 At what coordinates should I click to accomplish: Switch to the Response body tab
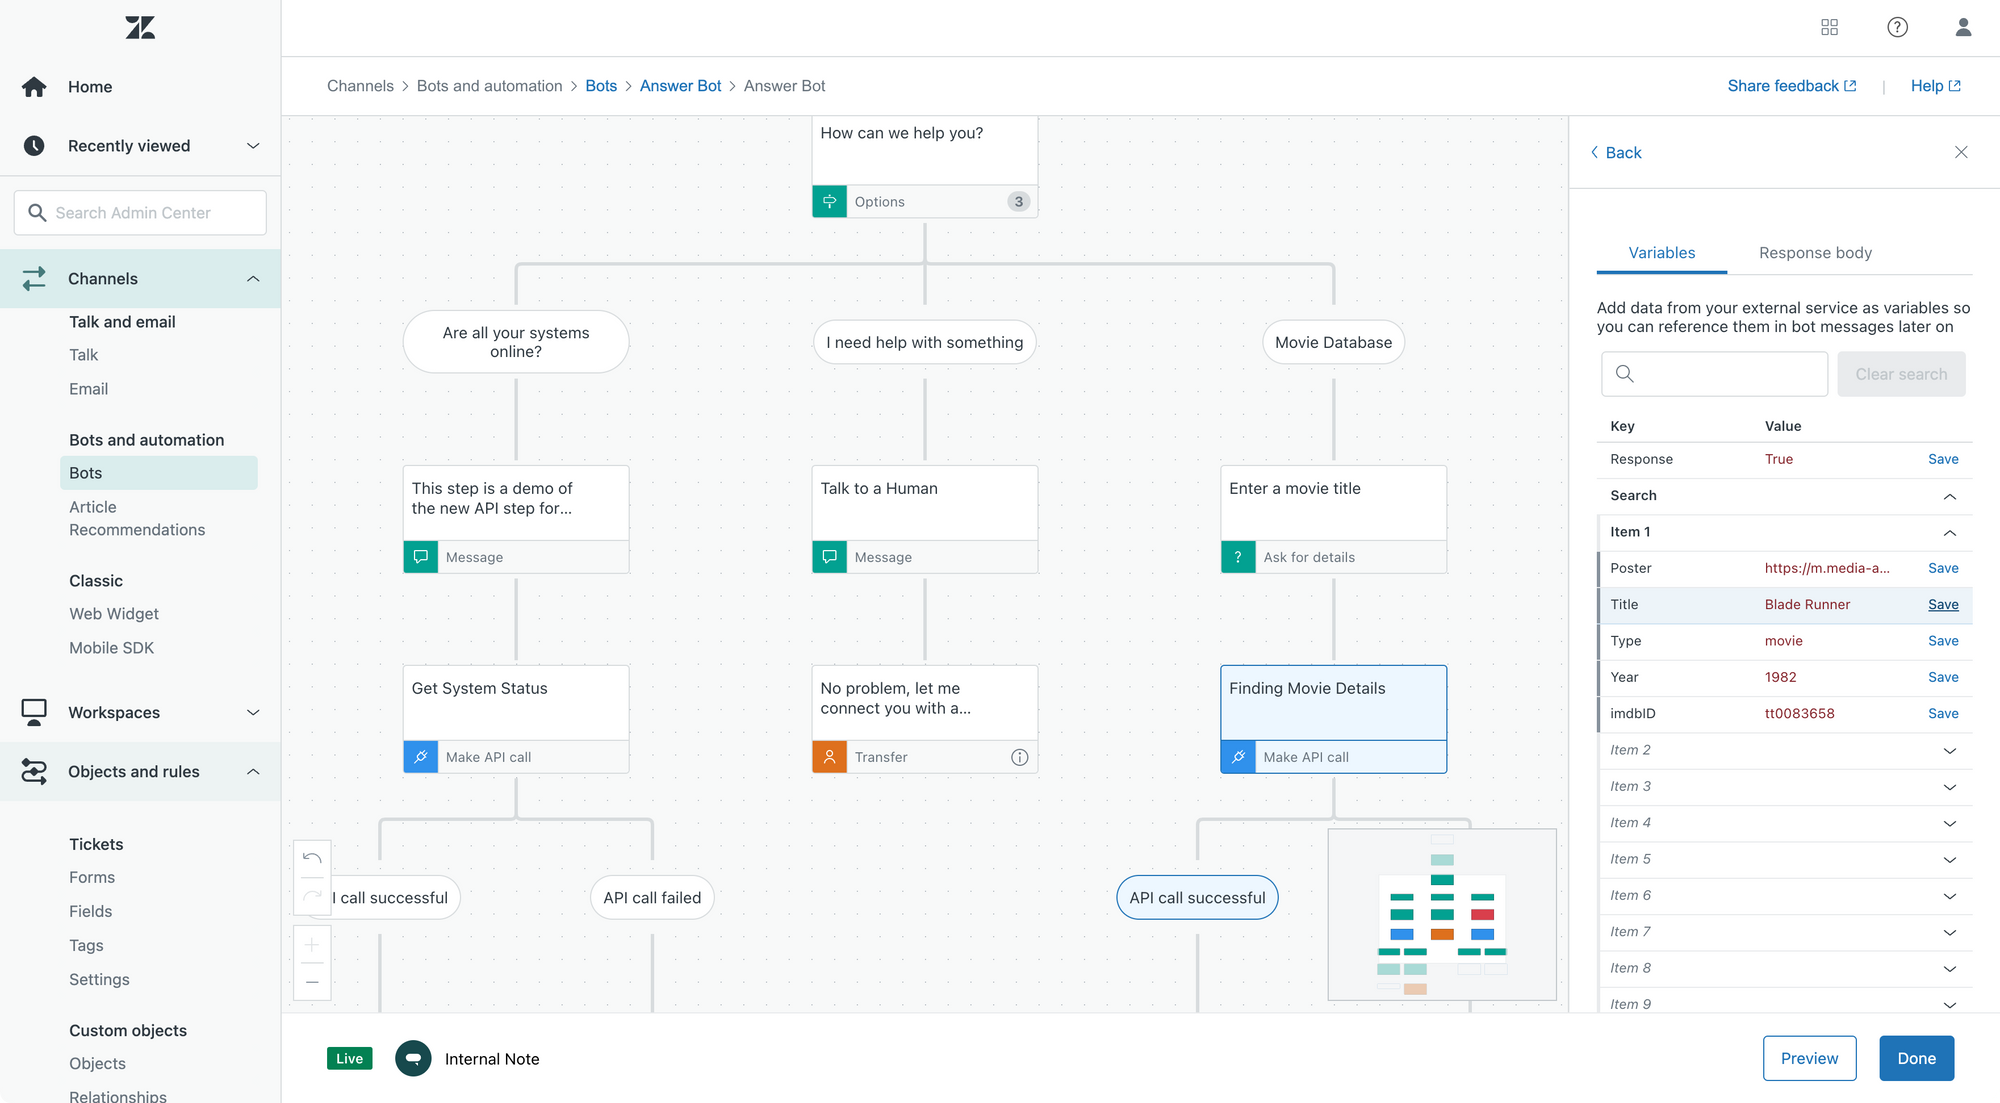pos(1814,253)
